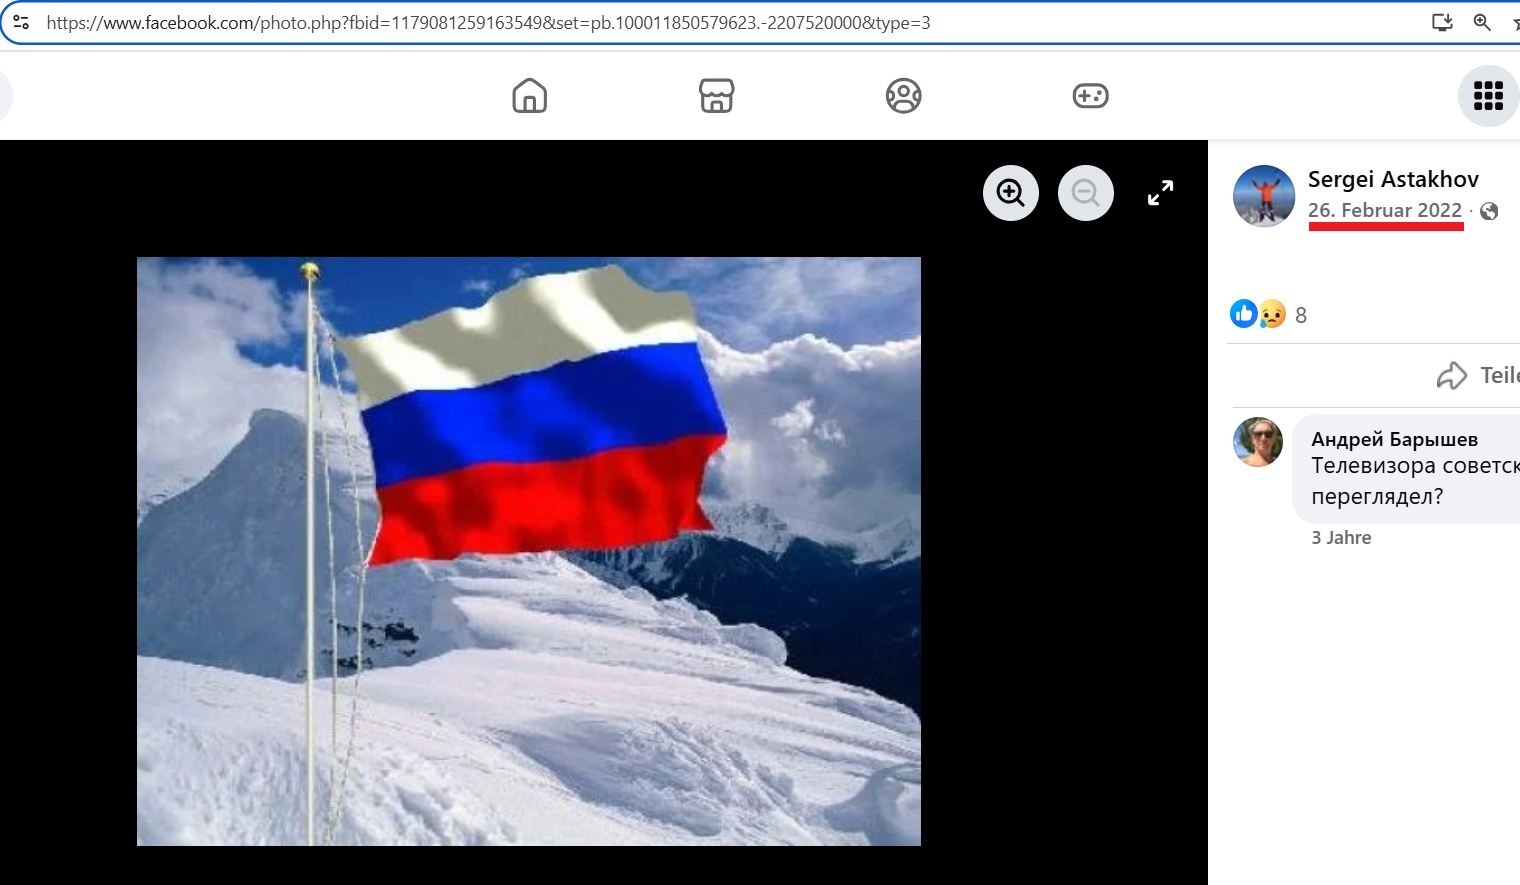This screenshot has height=885, width=1520.
Task: Zoom in on the photo
Action: tap(1011, 193)
